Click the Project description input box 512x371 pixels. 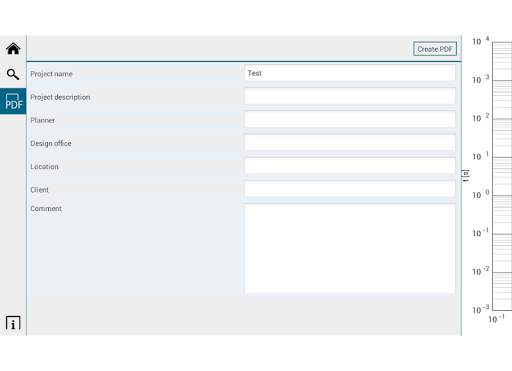(x=350, y=96)
